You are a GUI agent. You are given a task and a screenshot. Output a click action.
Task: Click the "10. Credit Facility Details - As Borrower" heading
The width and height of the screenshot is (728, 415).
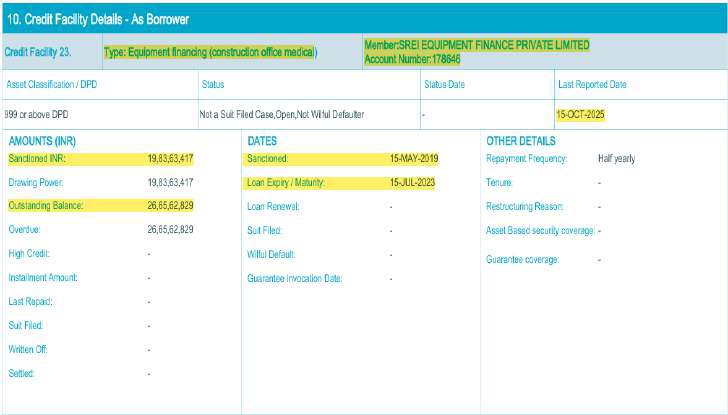click(98, 19)
